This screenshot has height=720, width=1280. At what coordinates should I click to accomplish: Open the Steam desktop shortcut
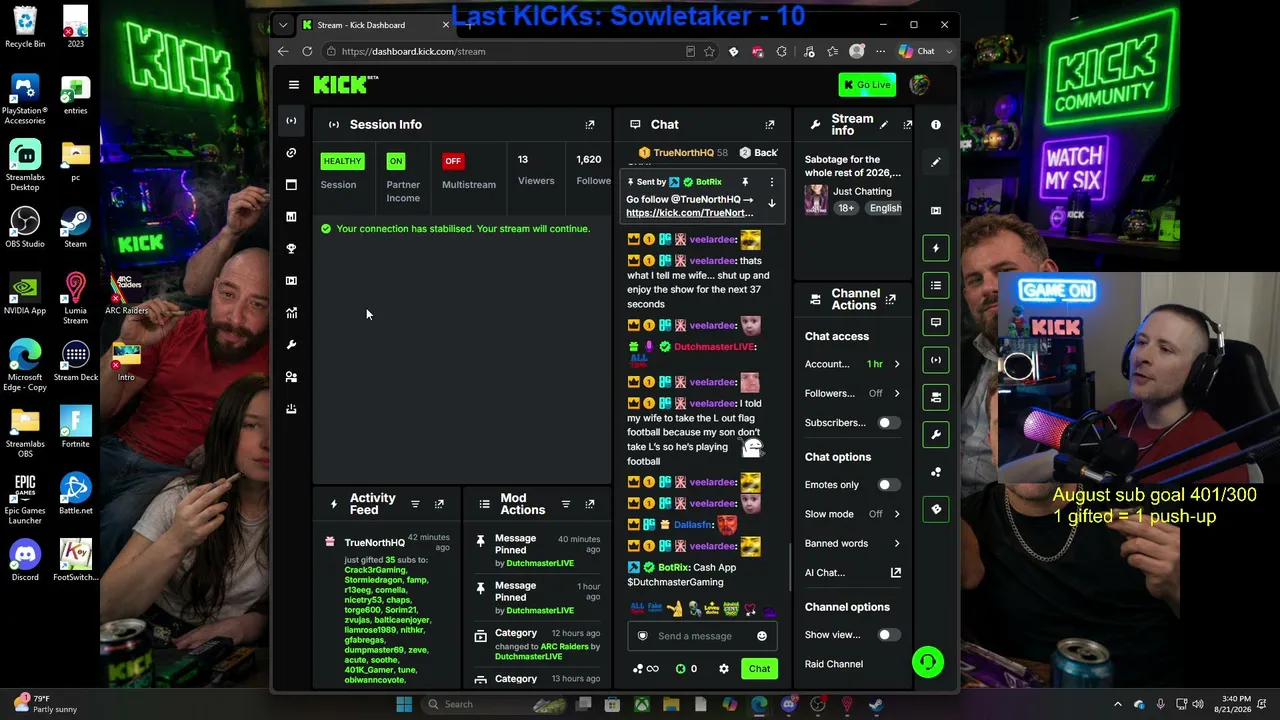pyautogui.click(x=75, y=227)
